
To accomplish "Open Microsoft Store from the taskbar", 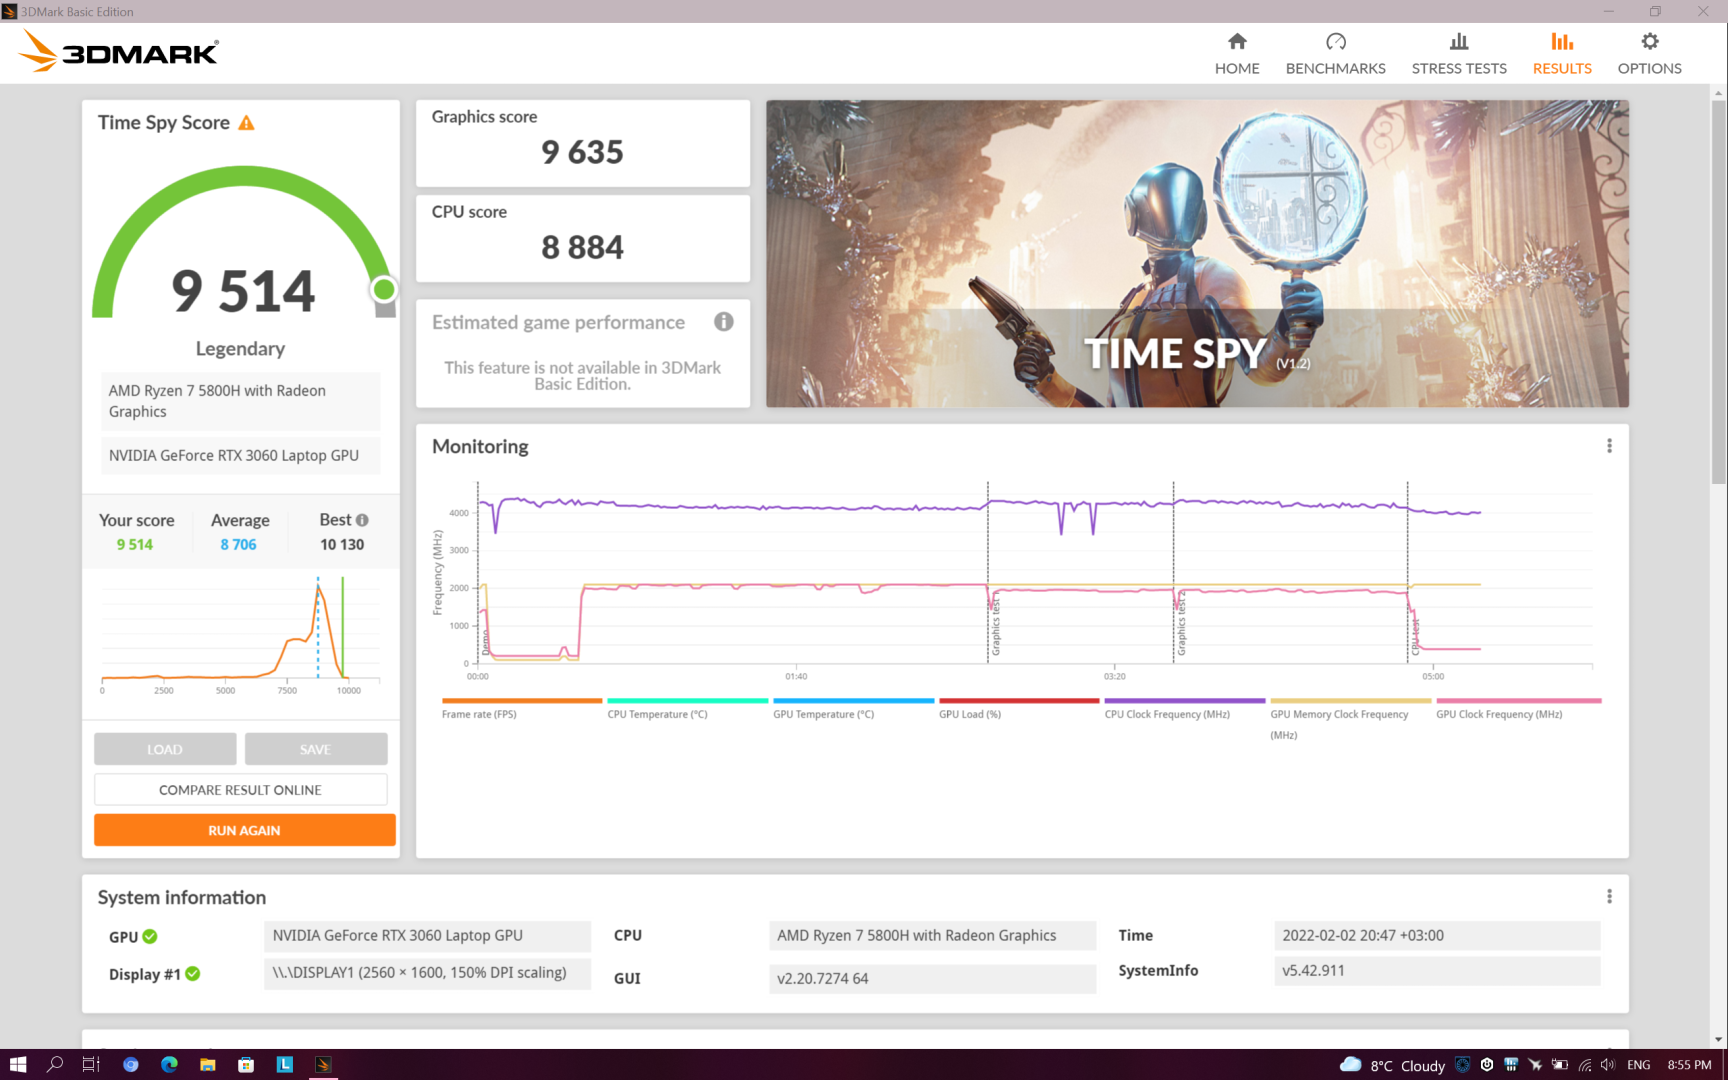I will tap(246, 1065).
